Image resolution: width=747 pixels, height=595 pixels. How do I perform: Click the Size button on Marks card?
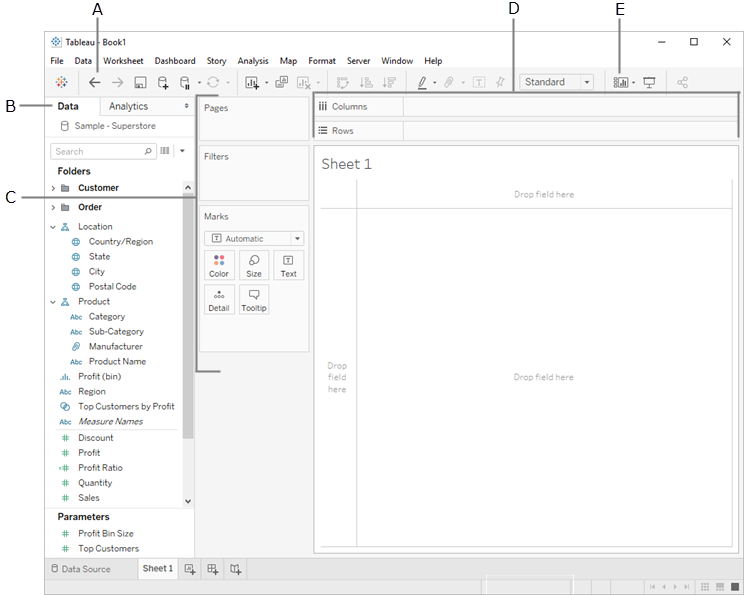coord(254,265)
